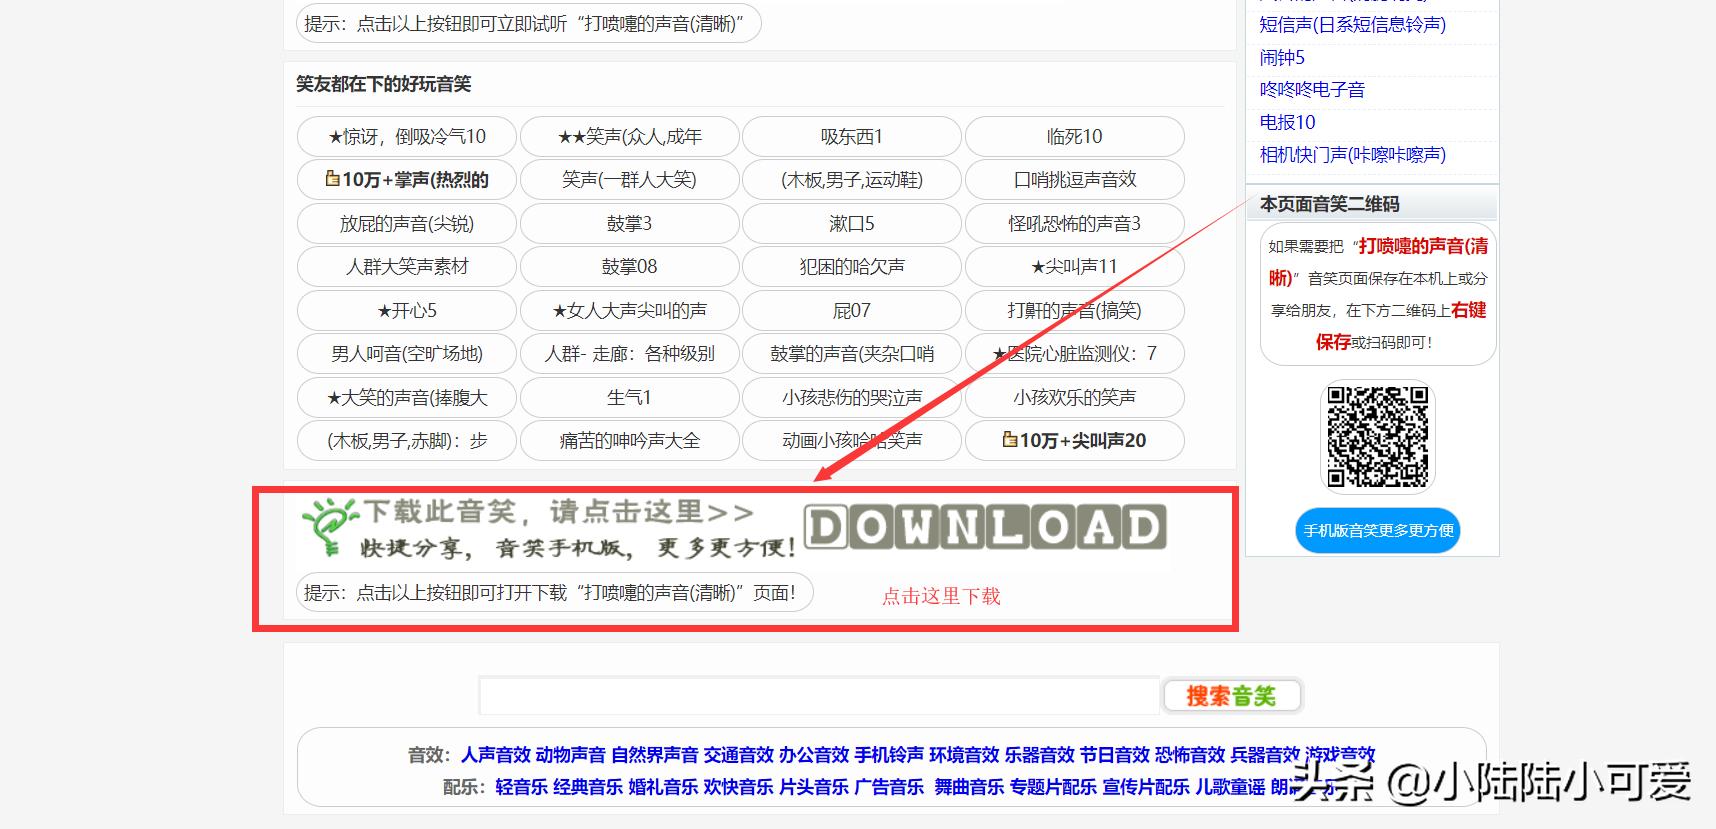Go to 婚礼音乐 music category
This screenshot has width=1716, height=829.
[662, 787]
